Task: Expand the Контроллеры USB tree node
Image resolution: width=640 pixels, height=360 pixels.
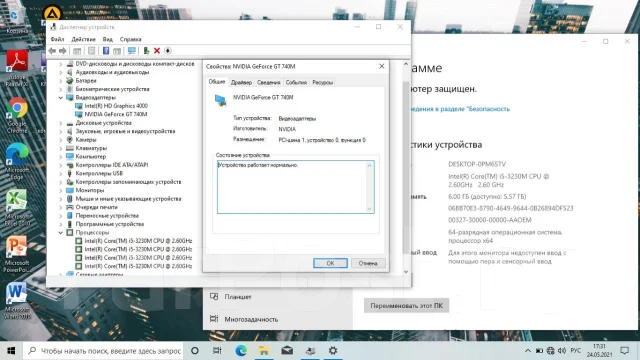Action: point(61,173)
